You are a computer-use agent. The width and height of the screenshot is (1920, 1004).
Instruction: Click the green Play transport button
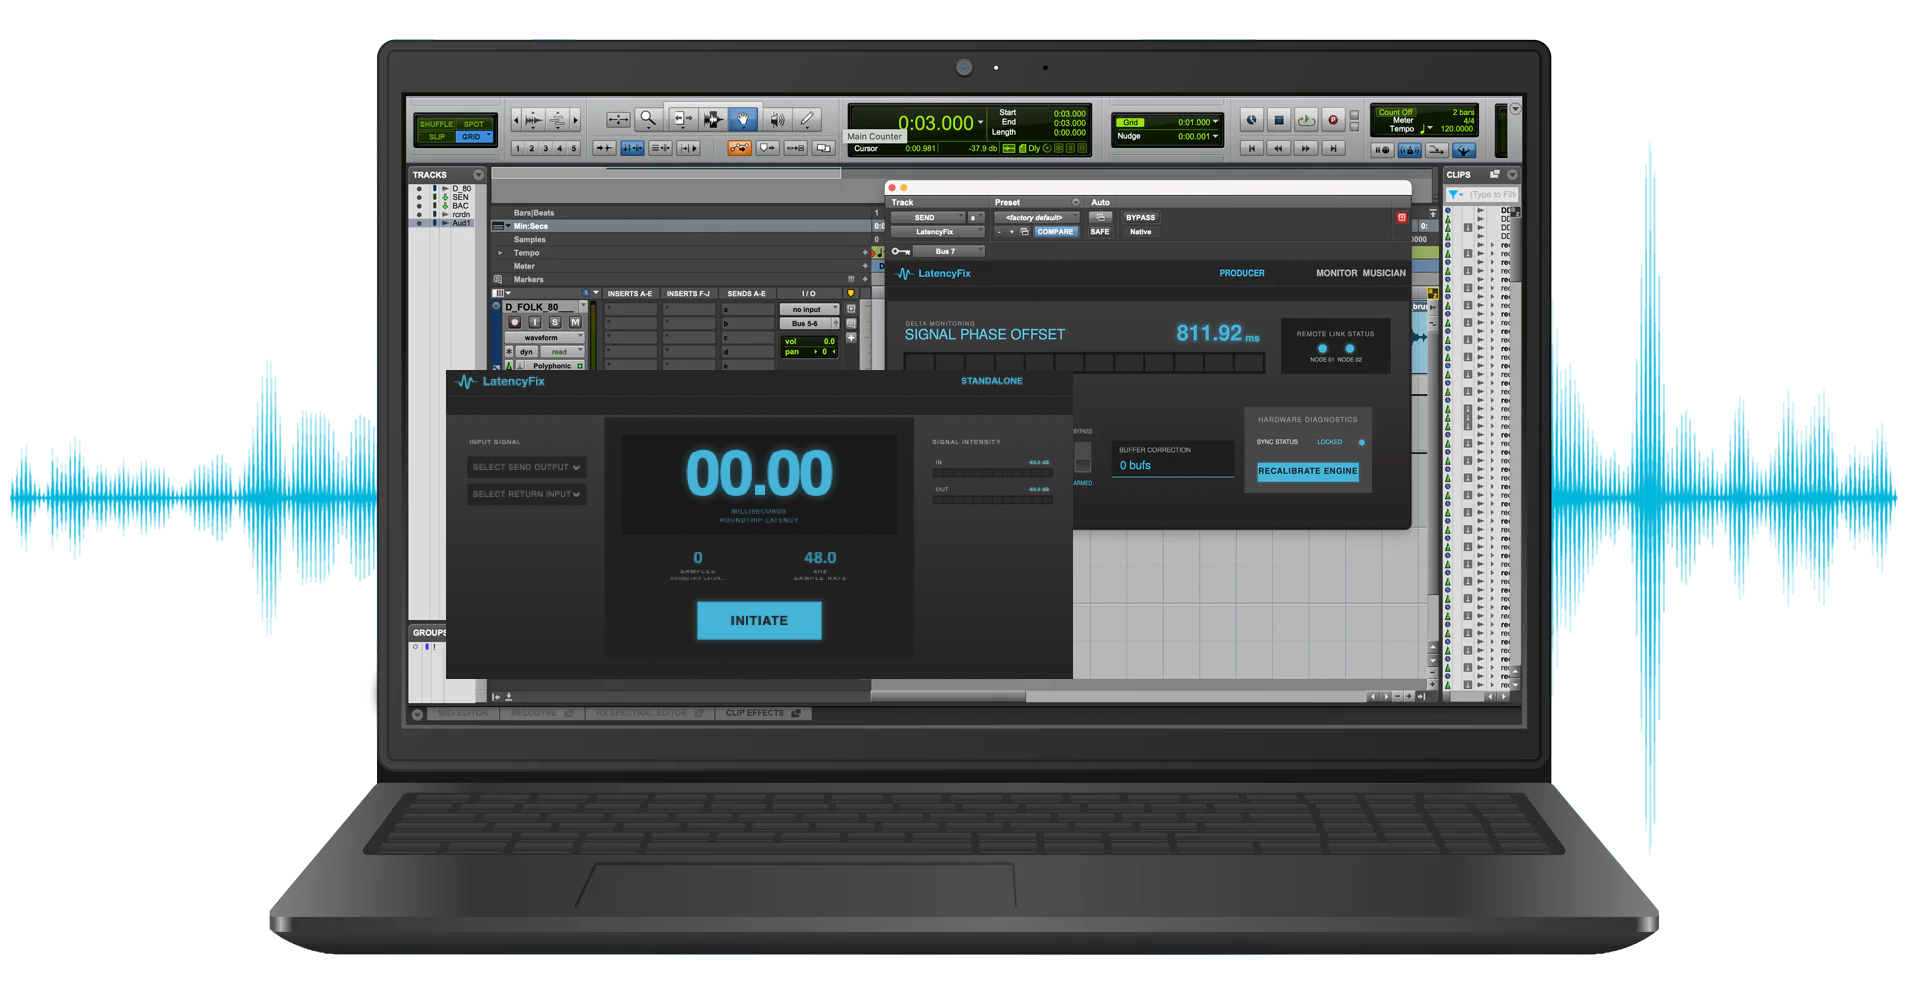pos(1306,121)
